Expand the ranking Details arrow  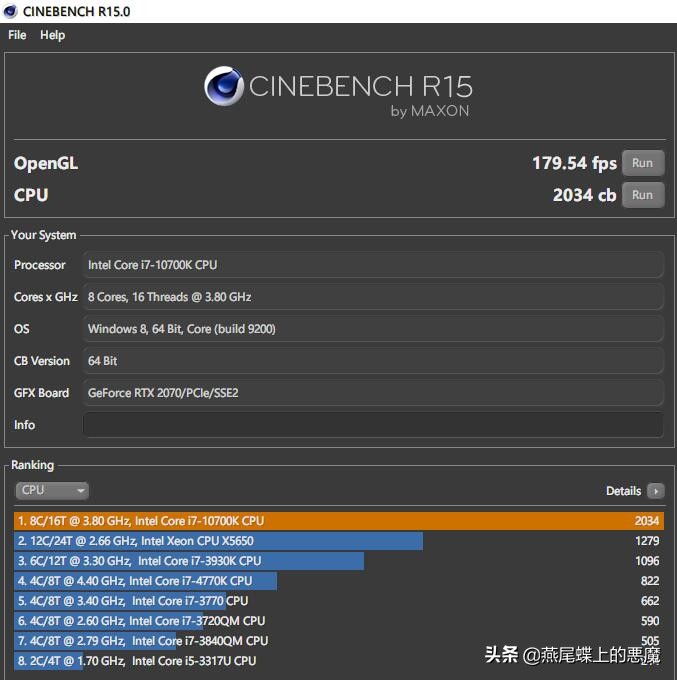pos(655,491)
